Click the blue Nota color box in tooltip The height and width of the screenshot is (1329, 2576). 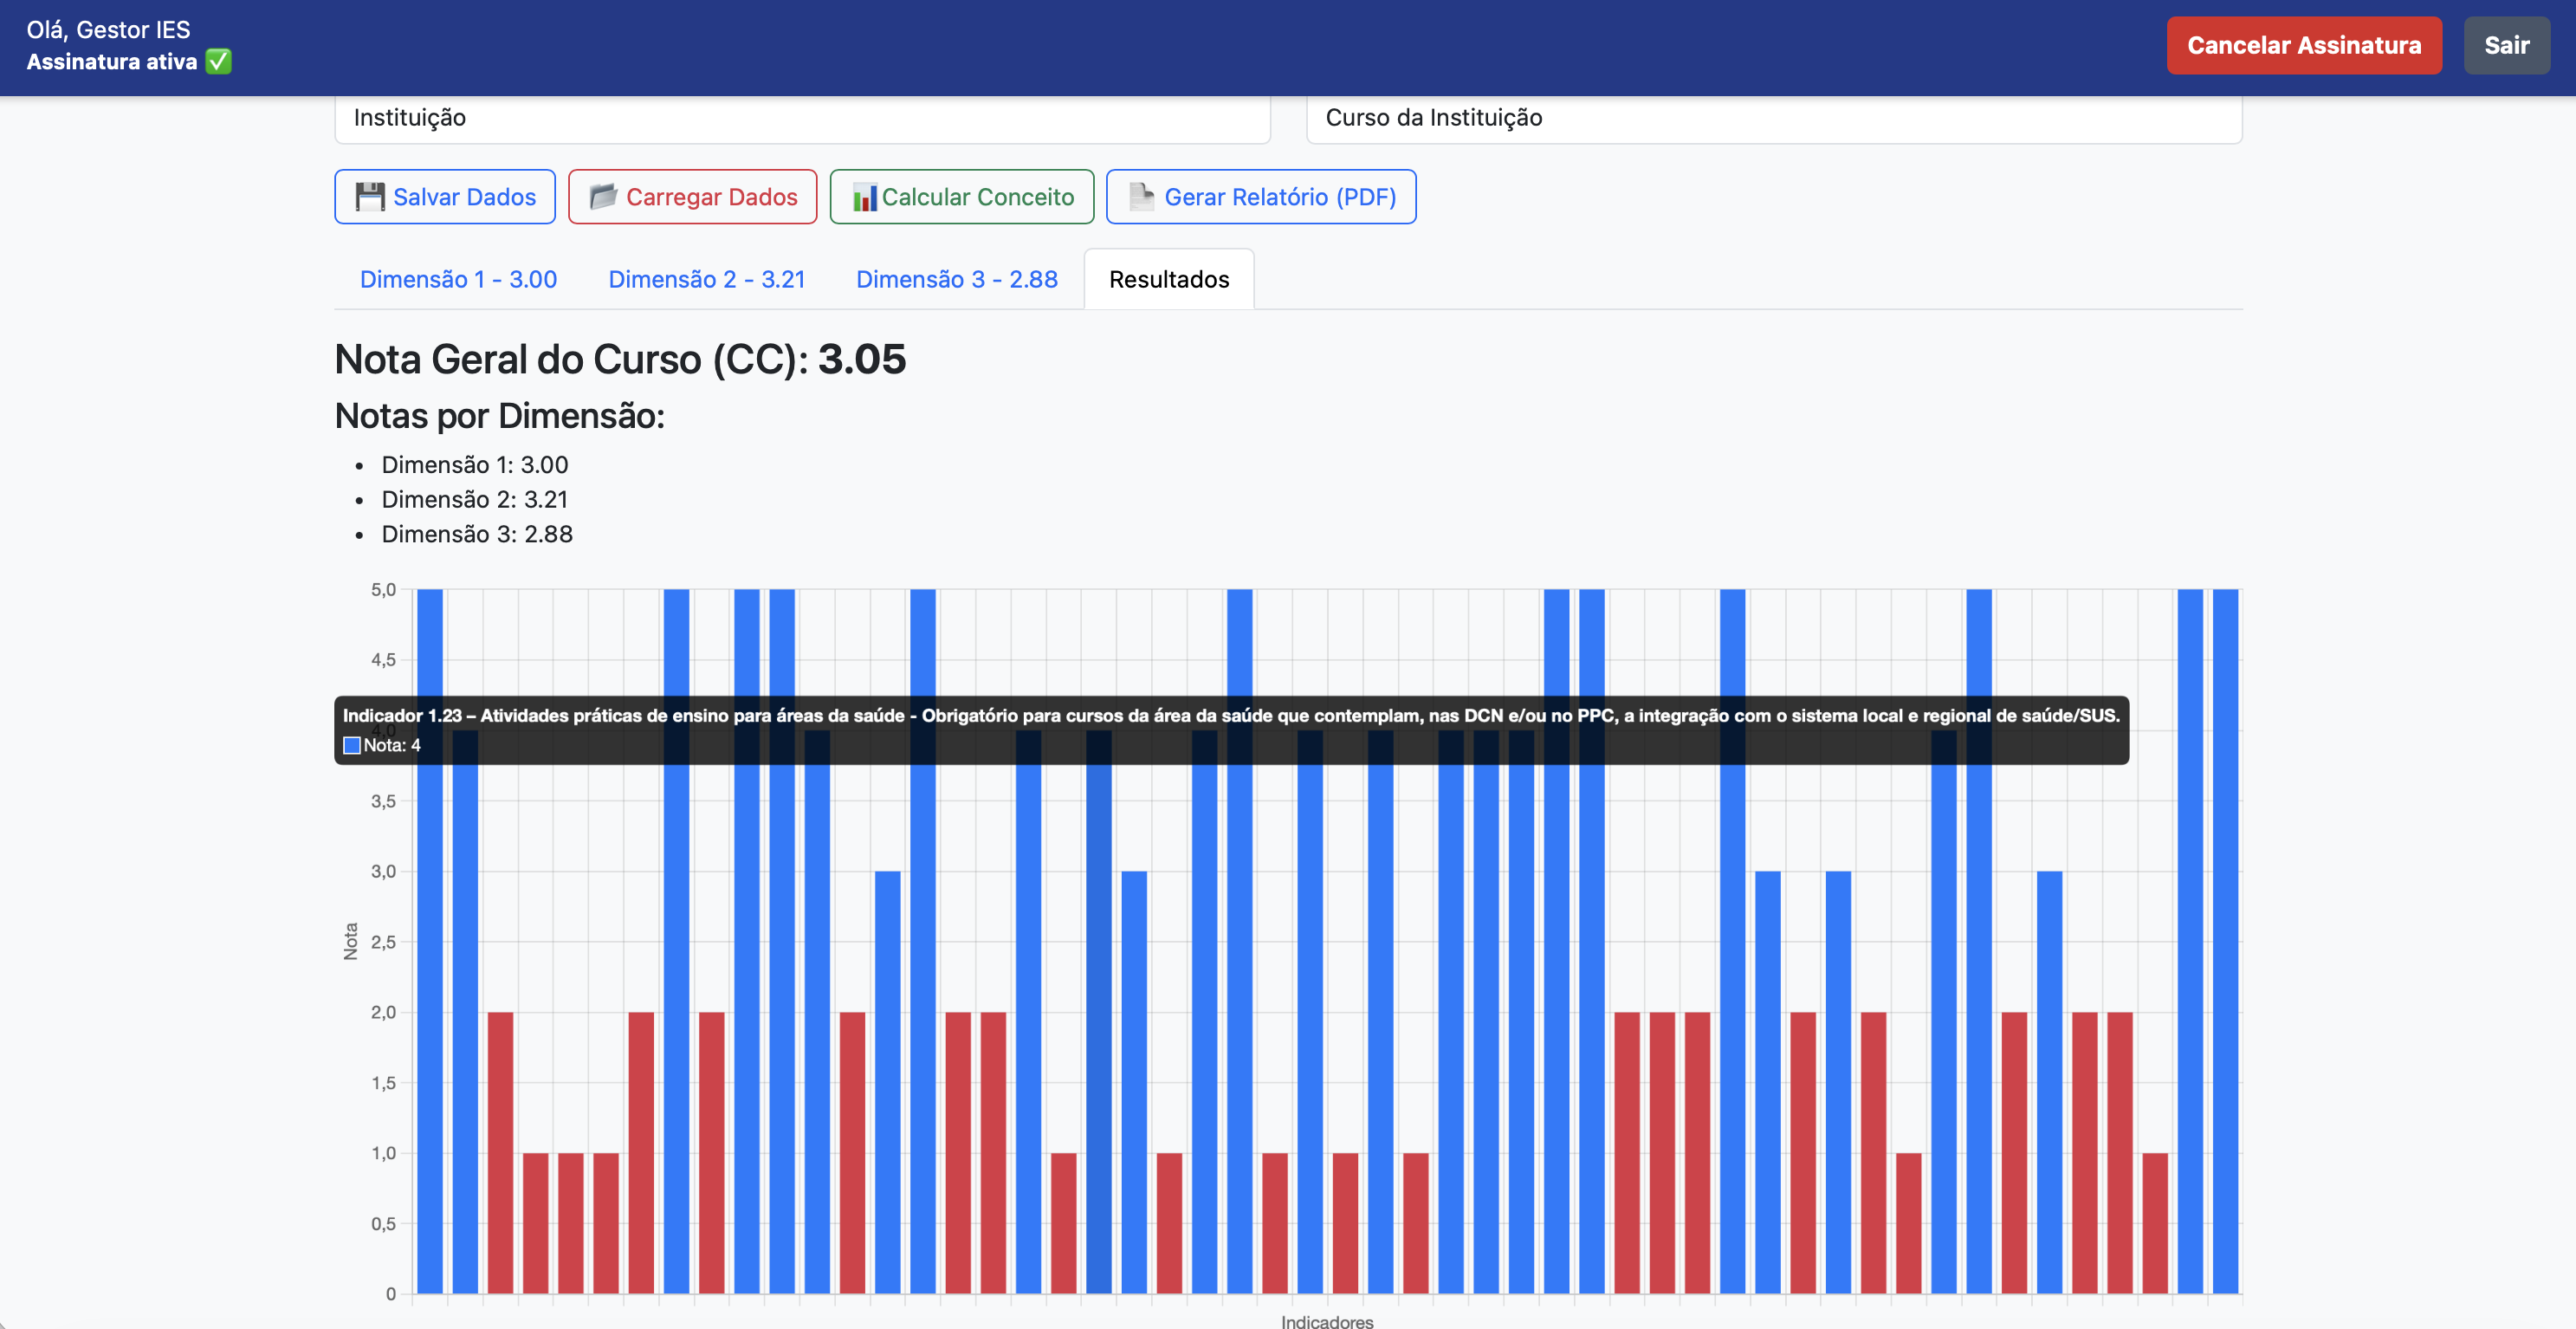[x=352, y=745]
